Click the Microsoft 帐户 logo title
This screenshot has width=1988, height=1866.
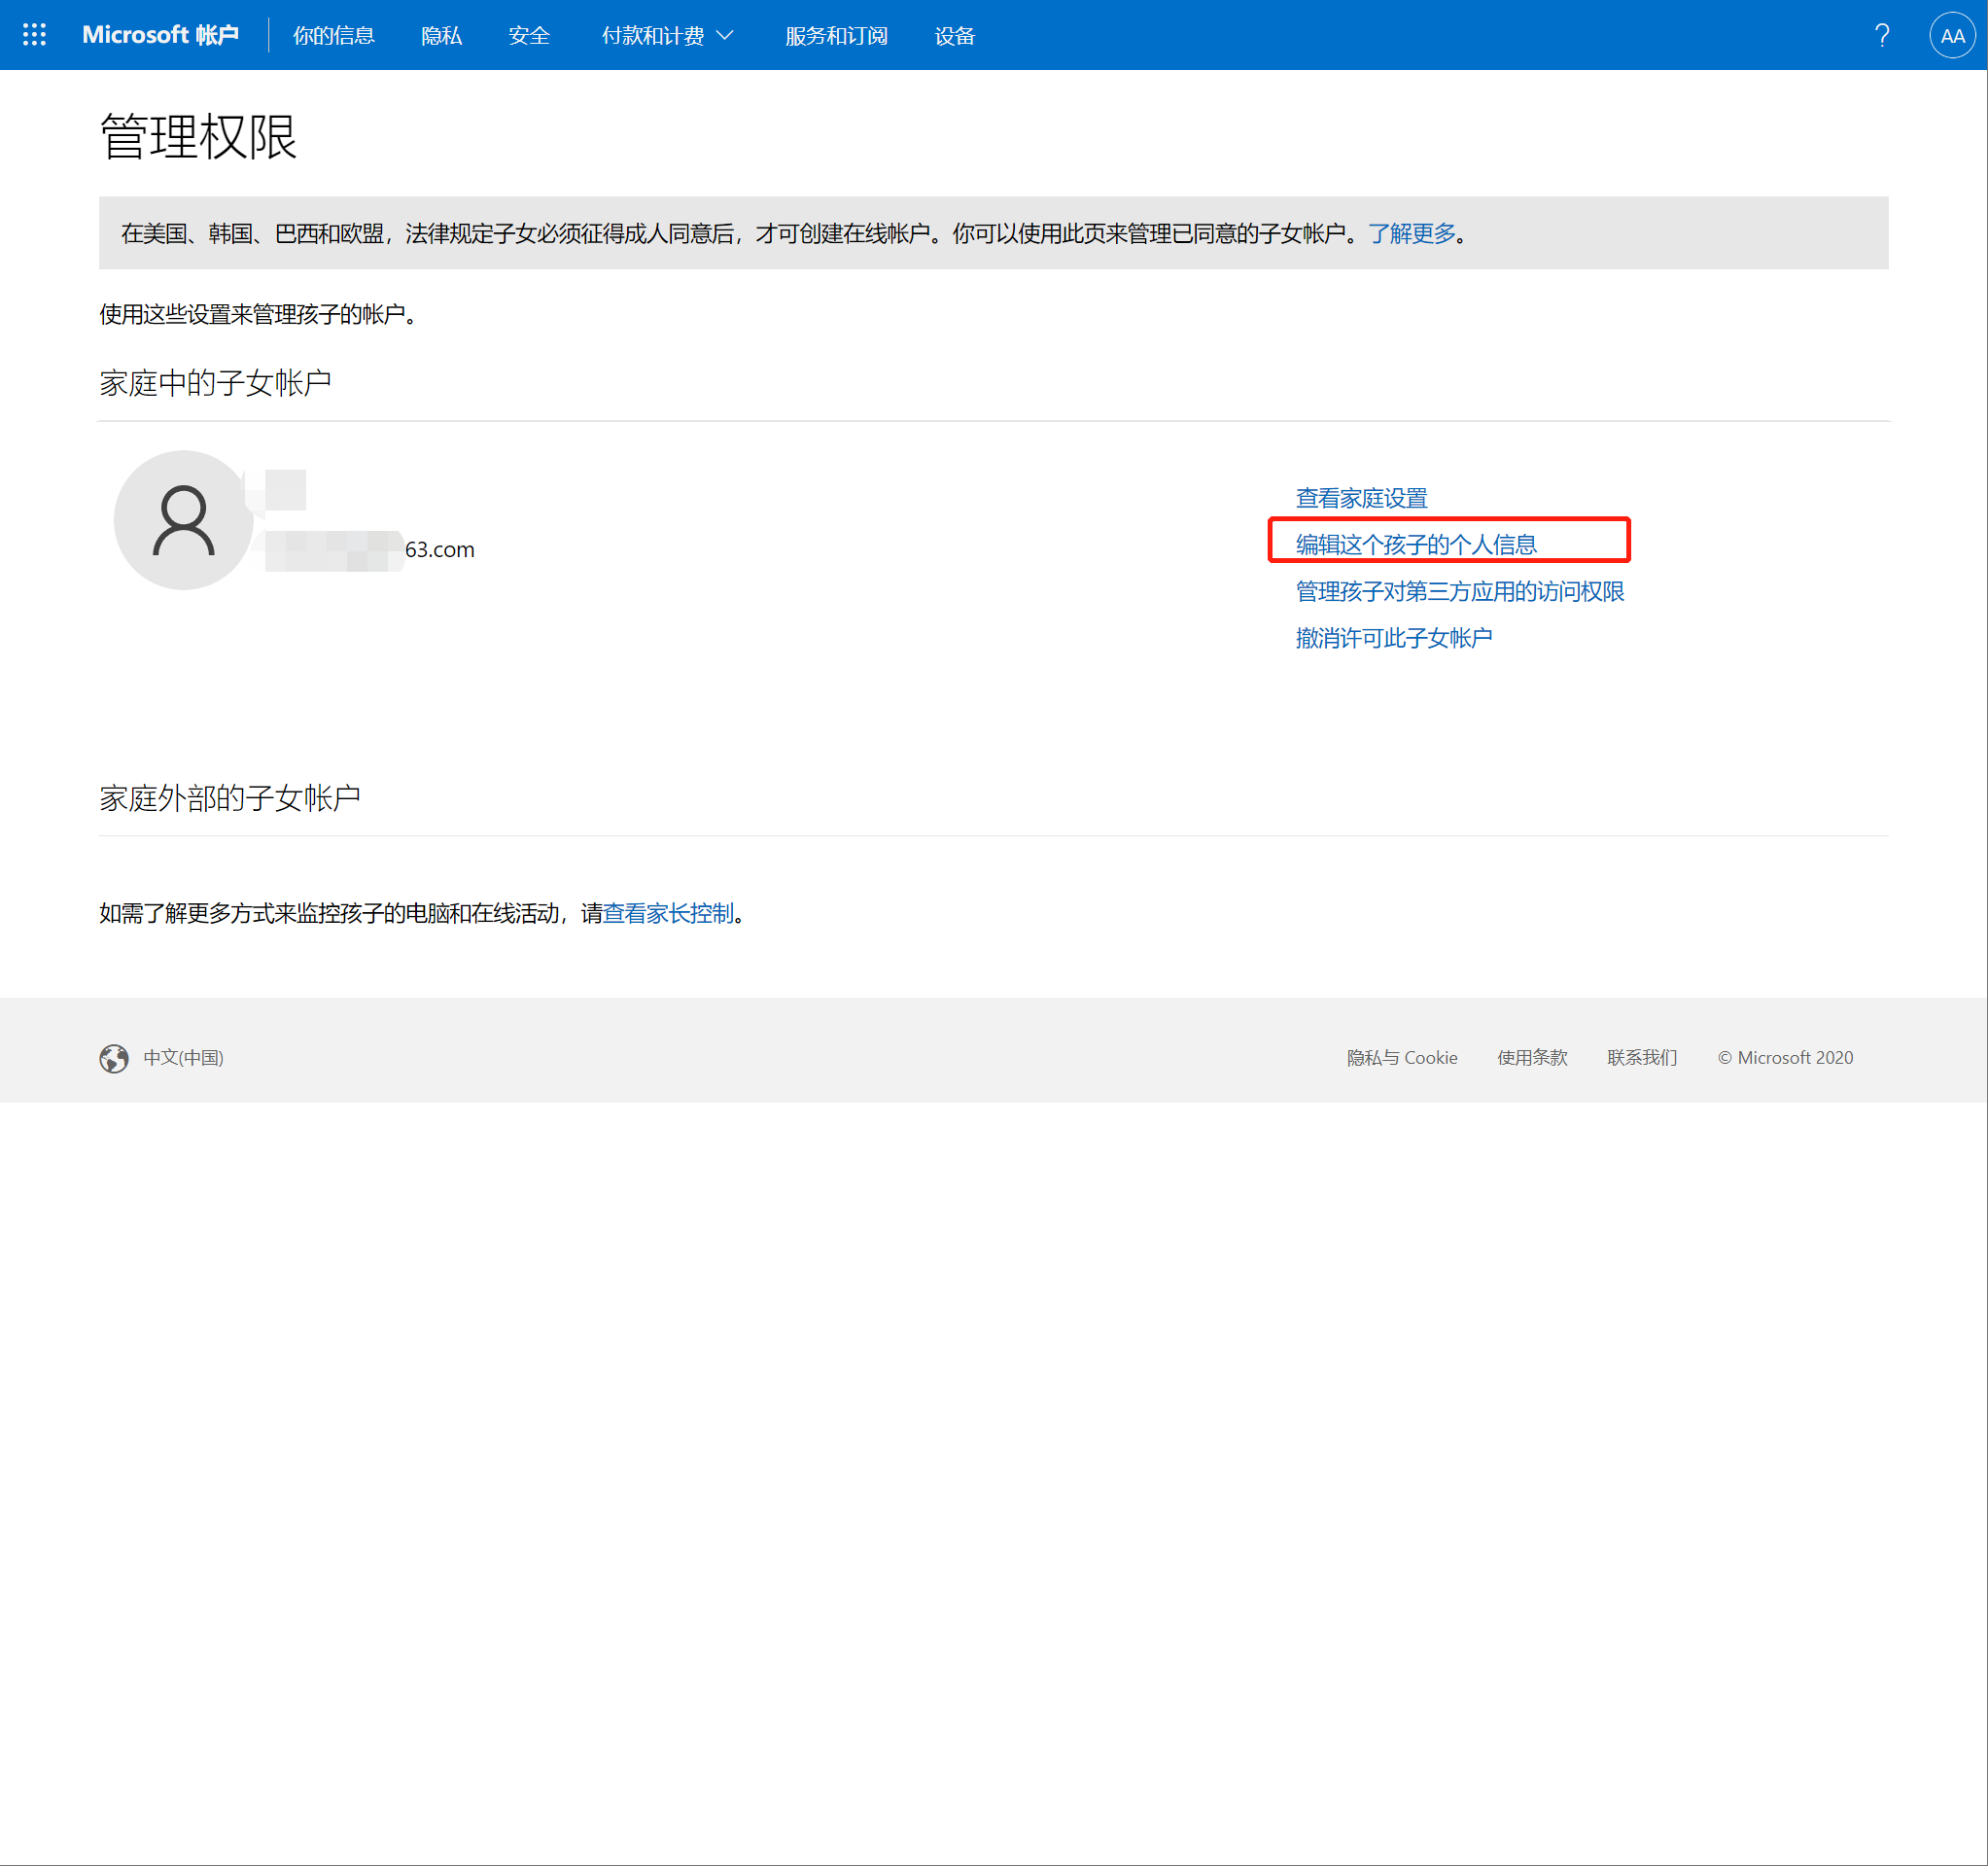[160, 35]
